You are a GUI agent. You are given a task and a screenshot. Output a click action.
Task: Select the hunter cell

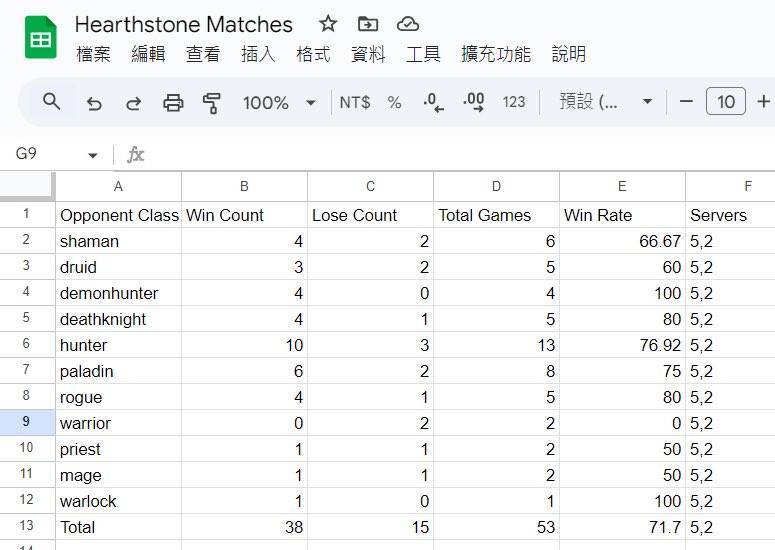pos(118,345)
